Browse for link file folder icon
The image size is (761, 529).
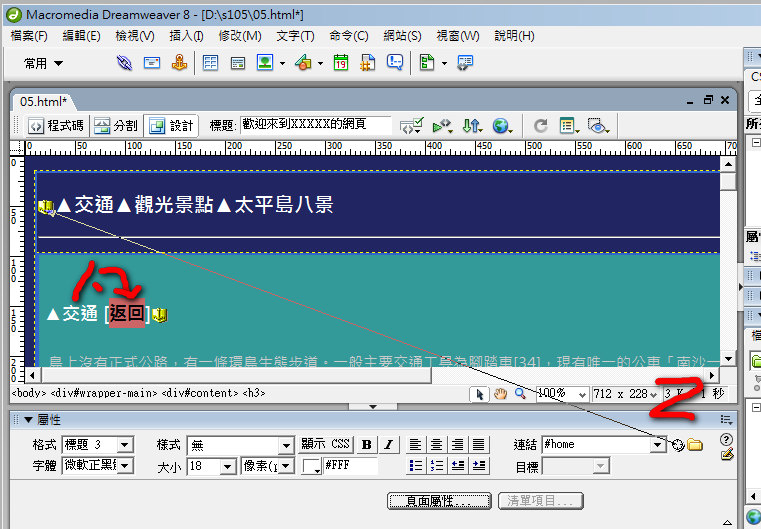[x=694, y=445]
